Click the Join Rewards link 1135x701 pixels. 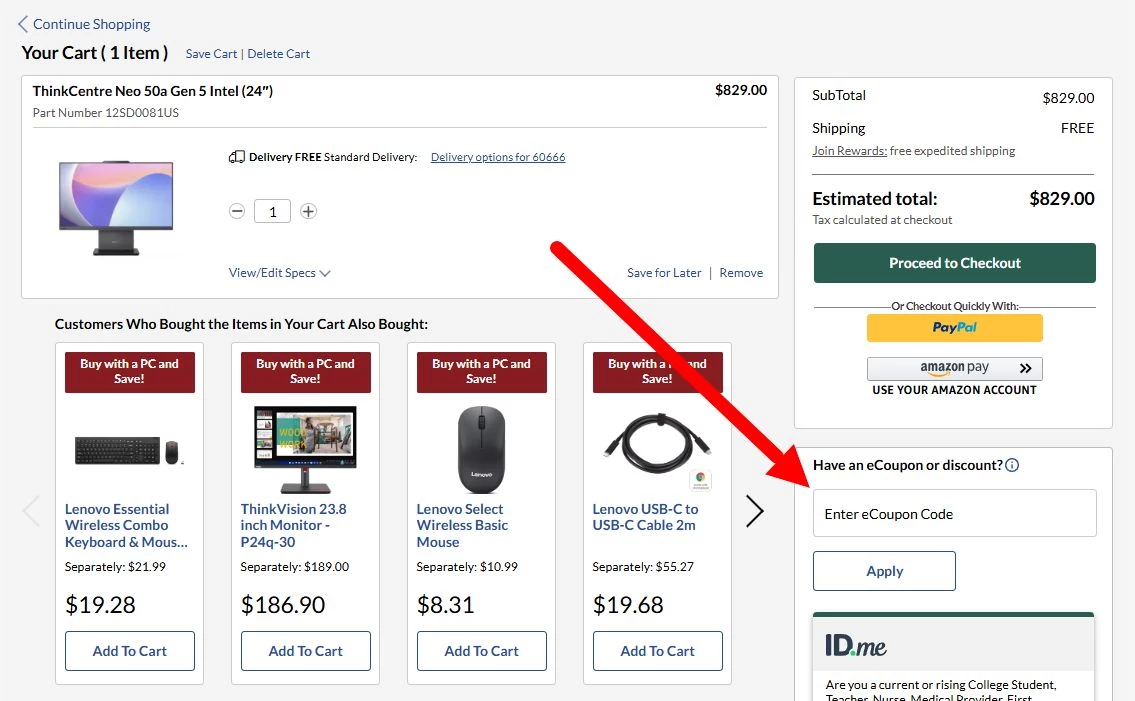coord(849,151)
